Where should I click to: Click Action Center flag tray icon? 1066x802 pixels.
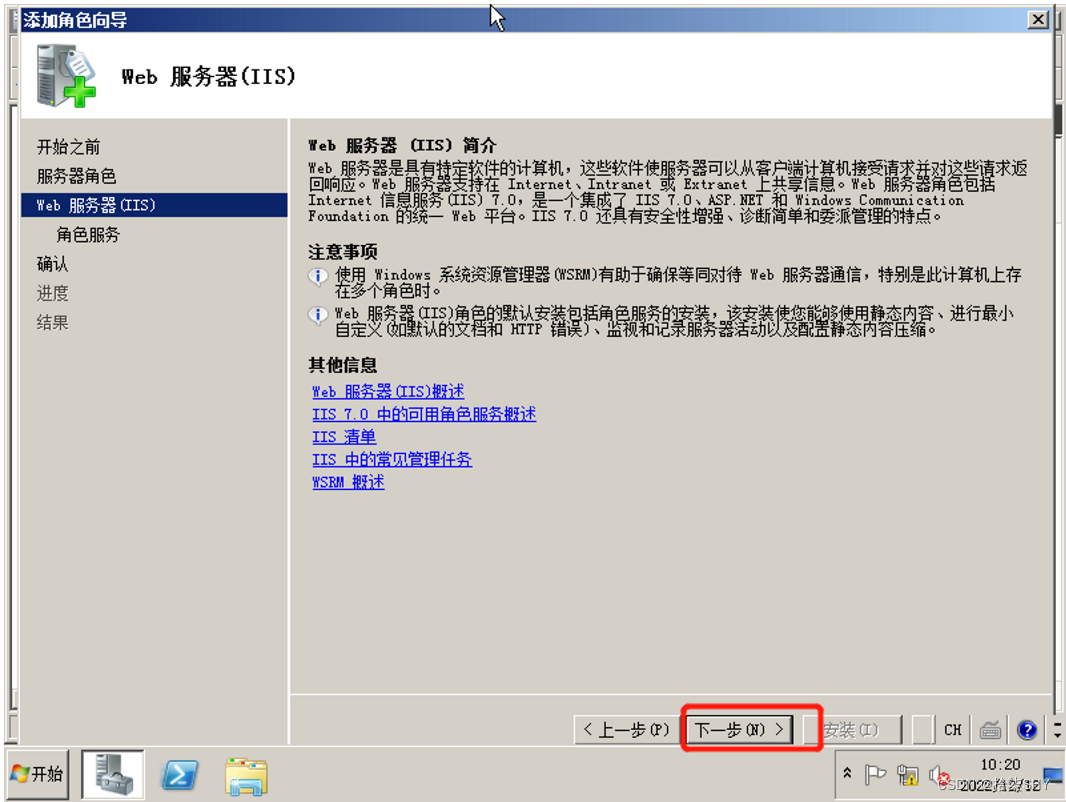pos(874,774)
